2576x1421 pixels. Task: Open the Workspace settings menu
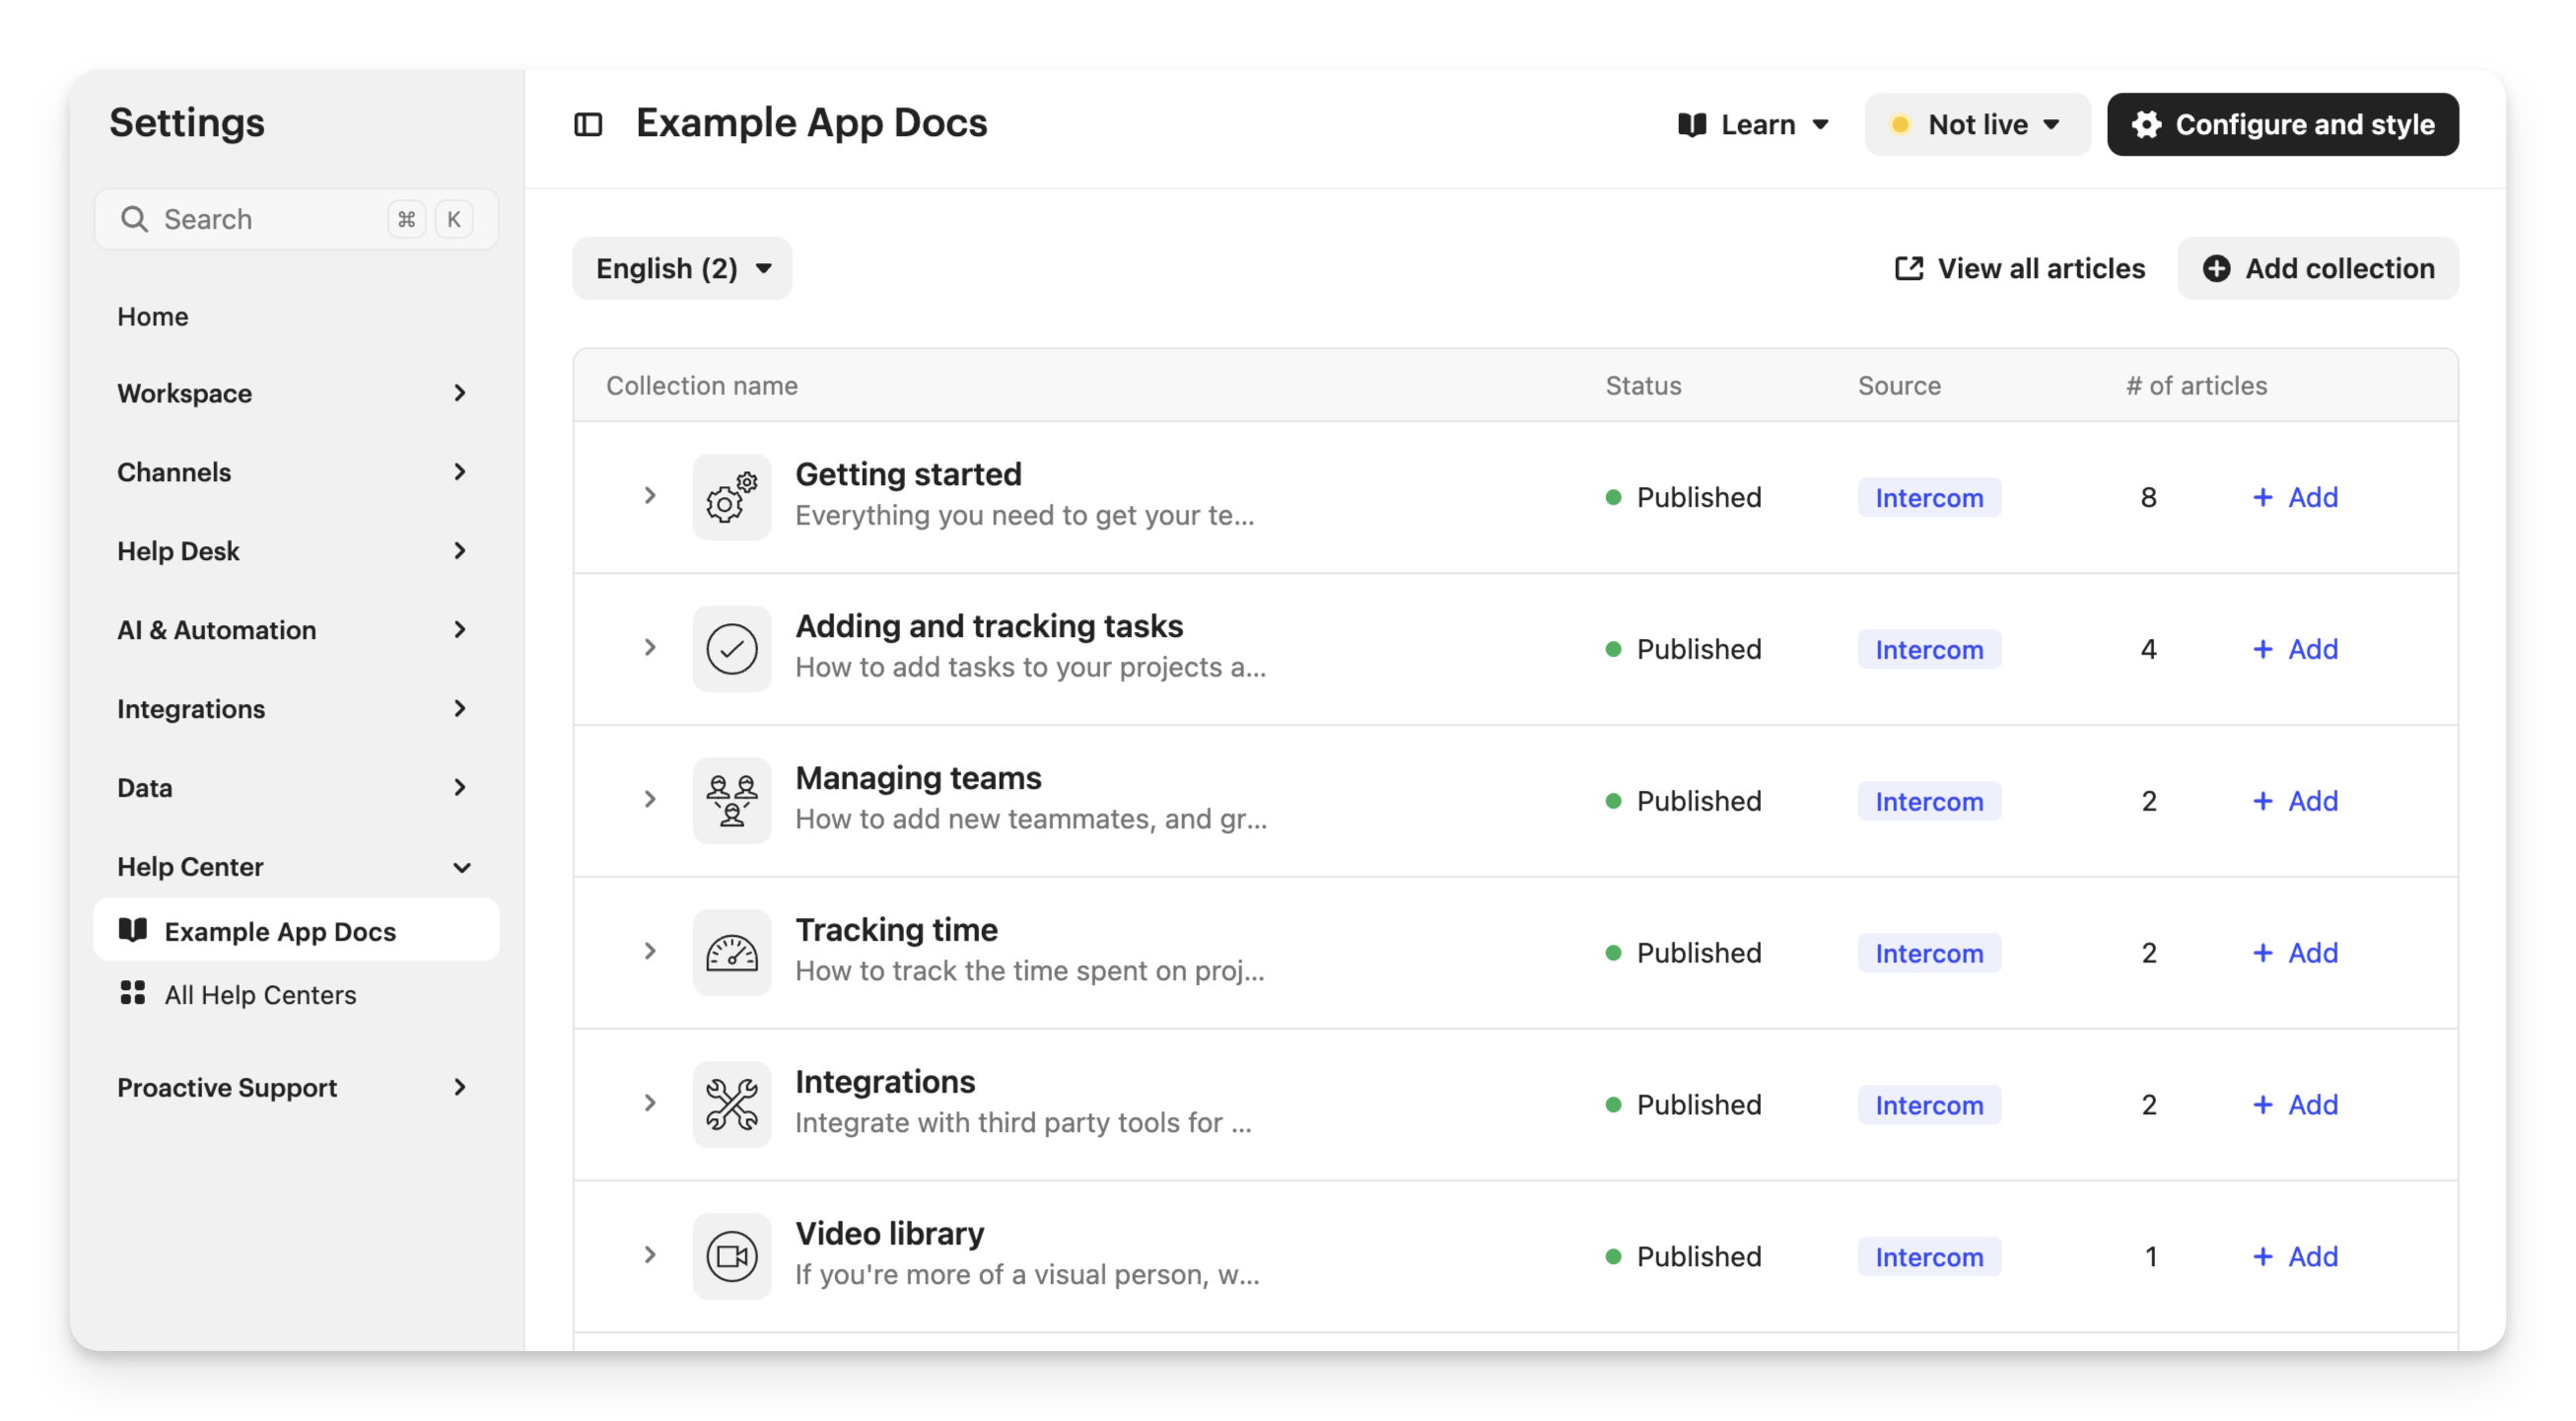[291, 394]
